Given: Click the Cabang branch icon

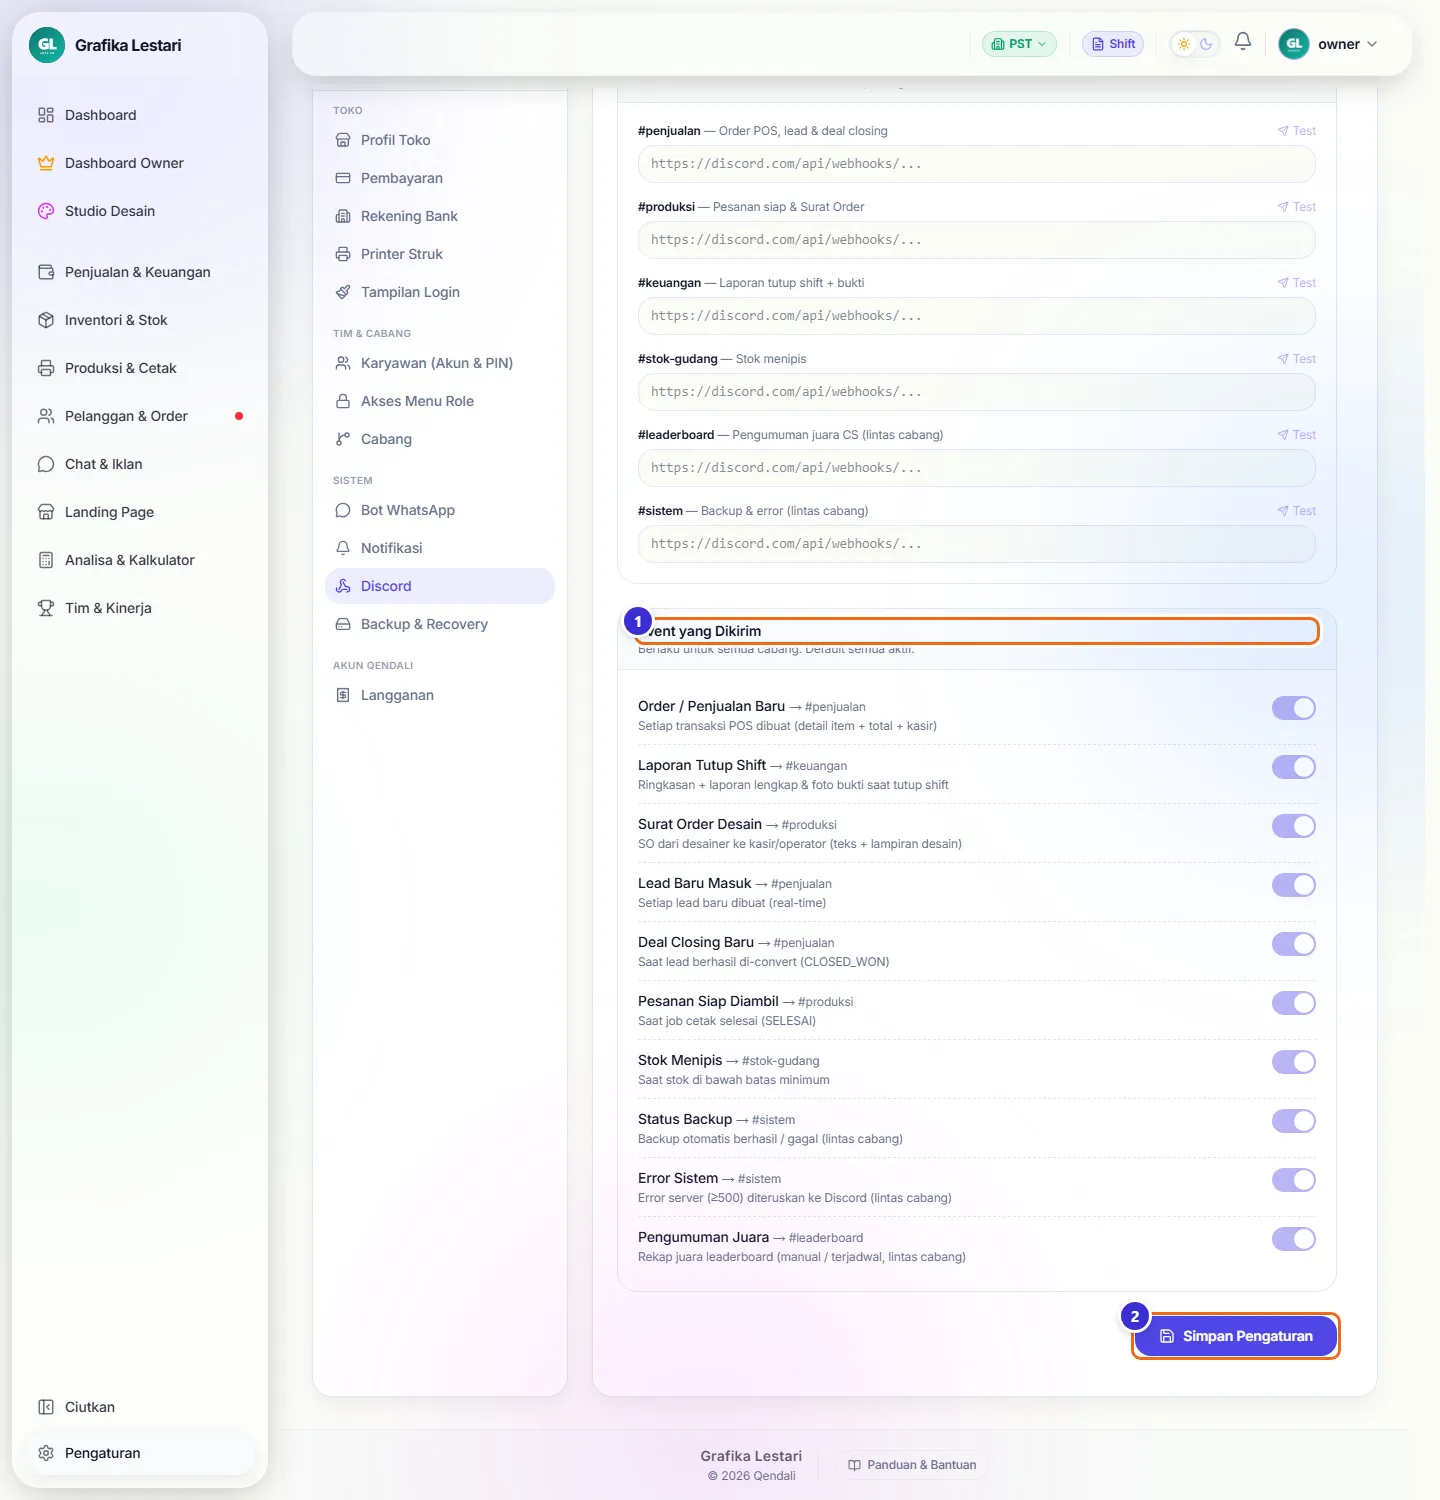Looking at the screenshot, I should click(343, 439).
